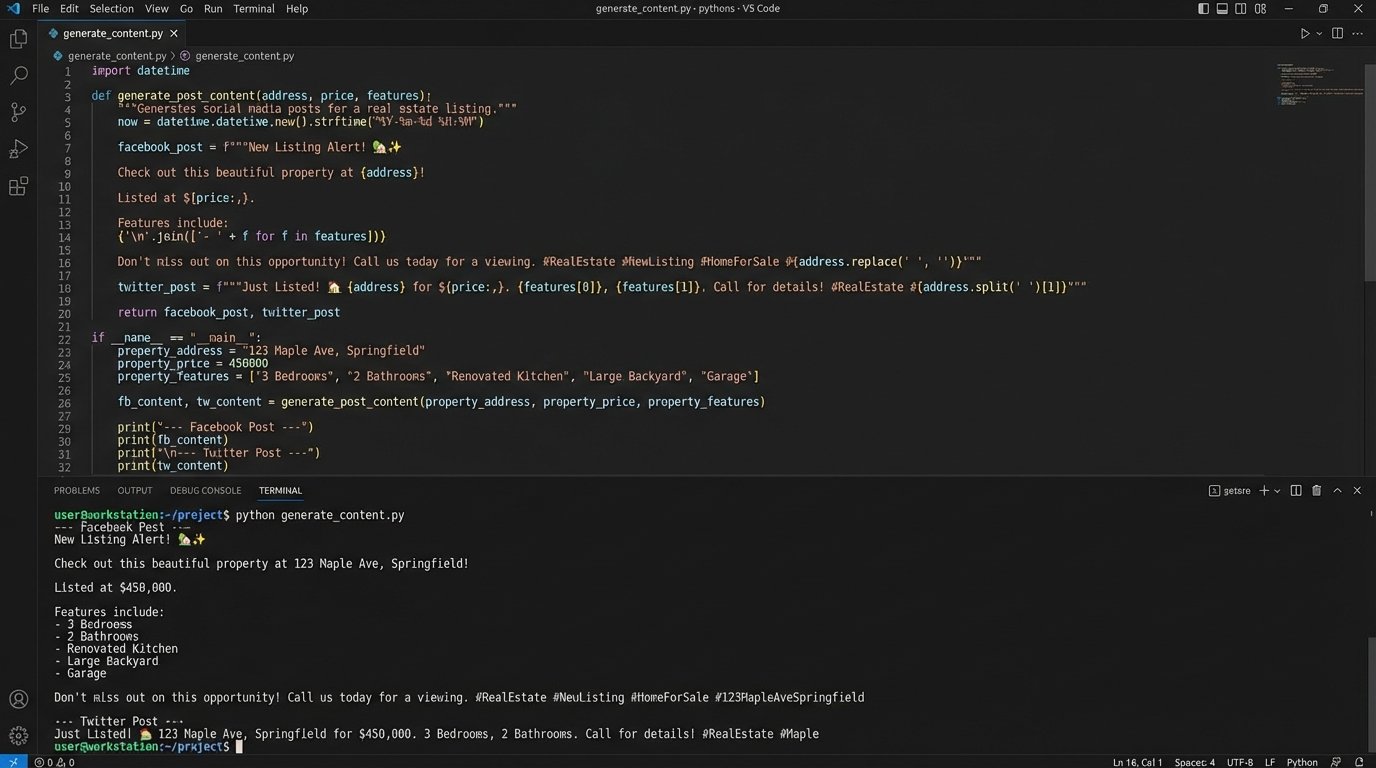
Task: Open the Manage gear icon
Action: (x=18, y=736)
